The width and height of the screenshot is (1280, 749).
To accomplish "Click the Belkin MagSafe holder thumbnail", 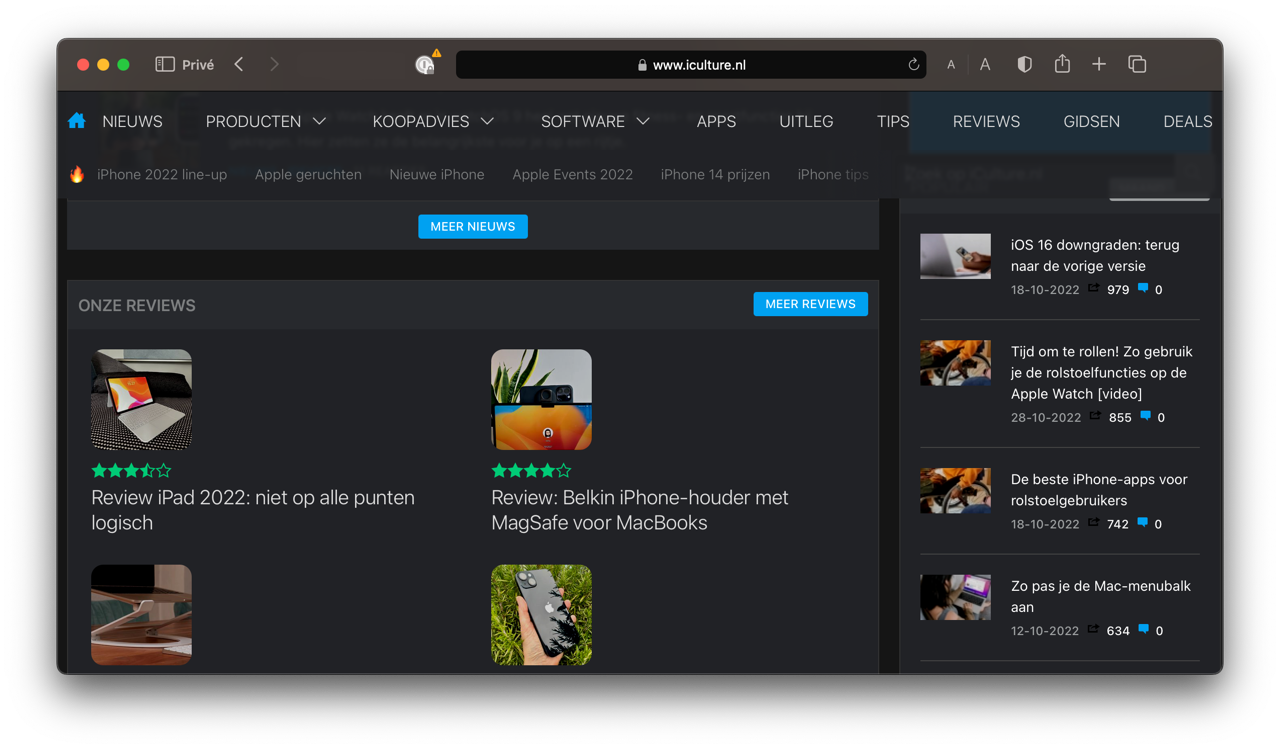I will click(x=541, y=399).
